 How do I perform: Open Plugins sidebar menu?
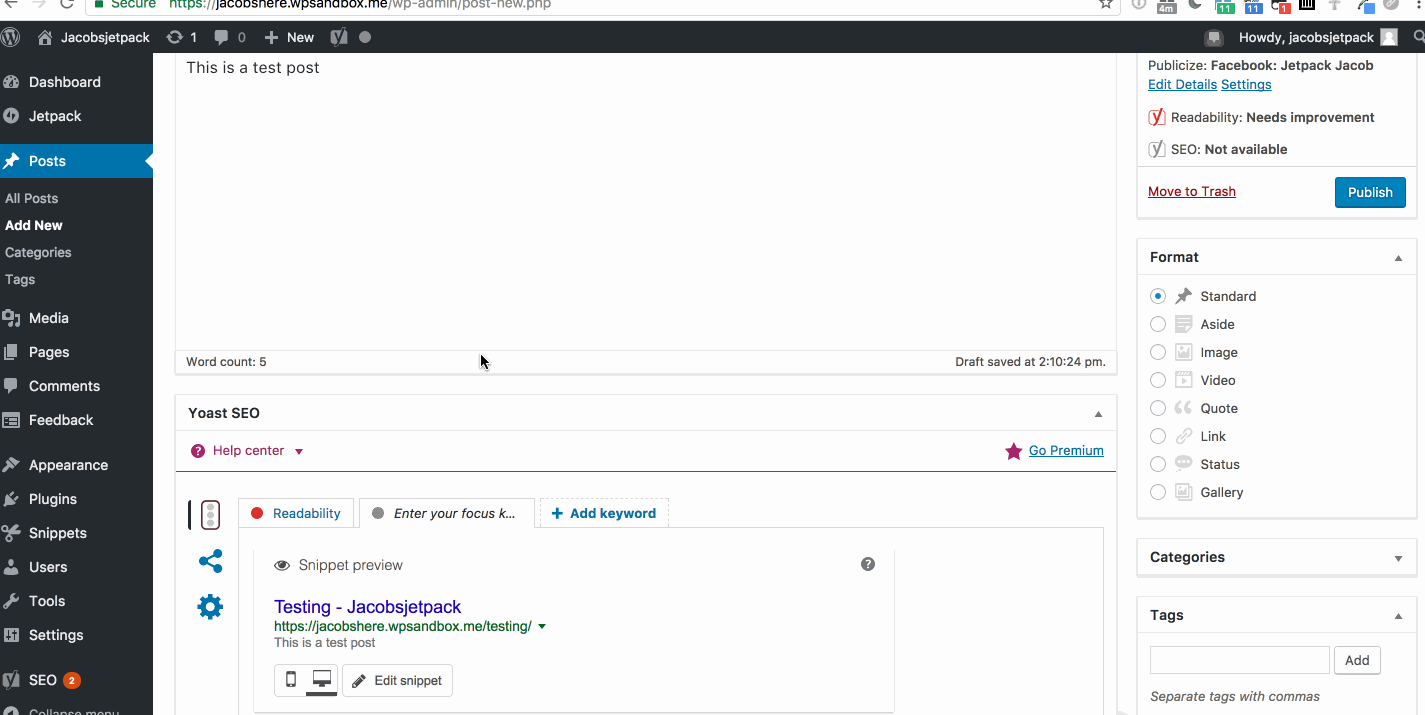click(x=53, y=499)
